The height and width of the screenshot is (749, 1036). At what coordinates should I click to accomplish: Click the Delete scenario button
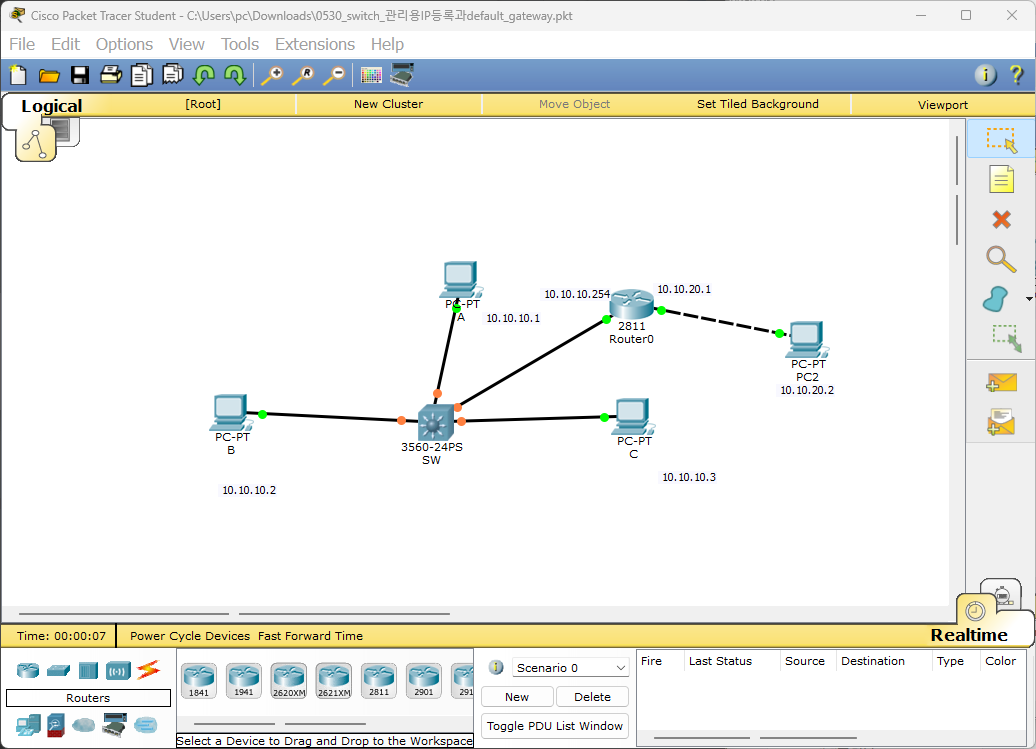(592, 697)
